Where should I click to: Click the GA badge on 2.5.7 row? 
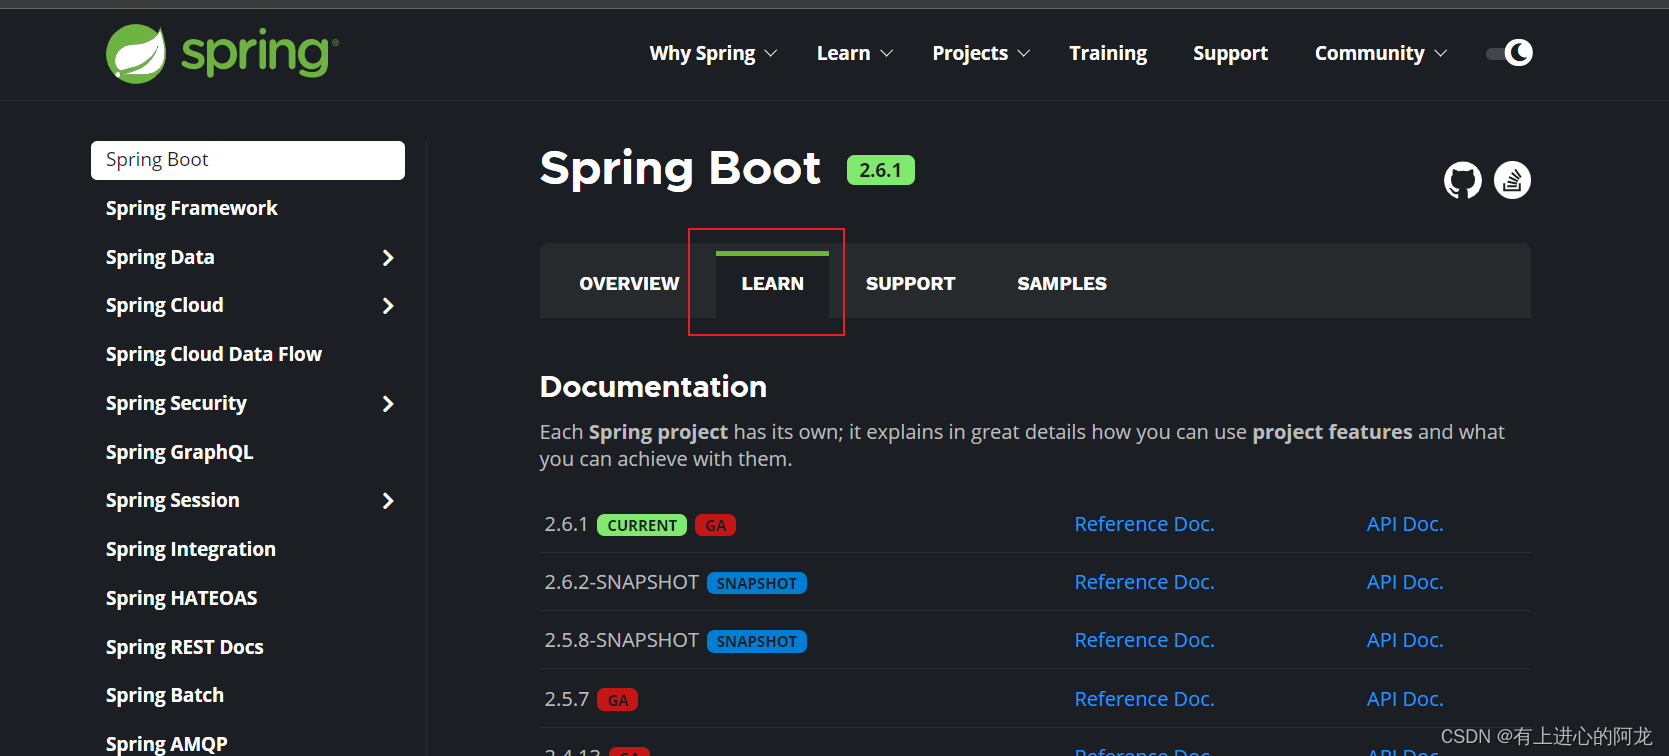point(618,700)
